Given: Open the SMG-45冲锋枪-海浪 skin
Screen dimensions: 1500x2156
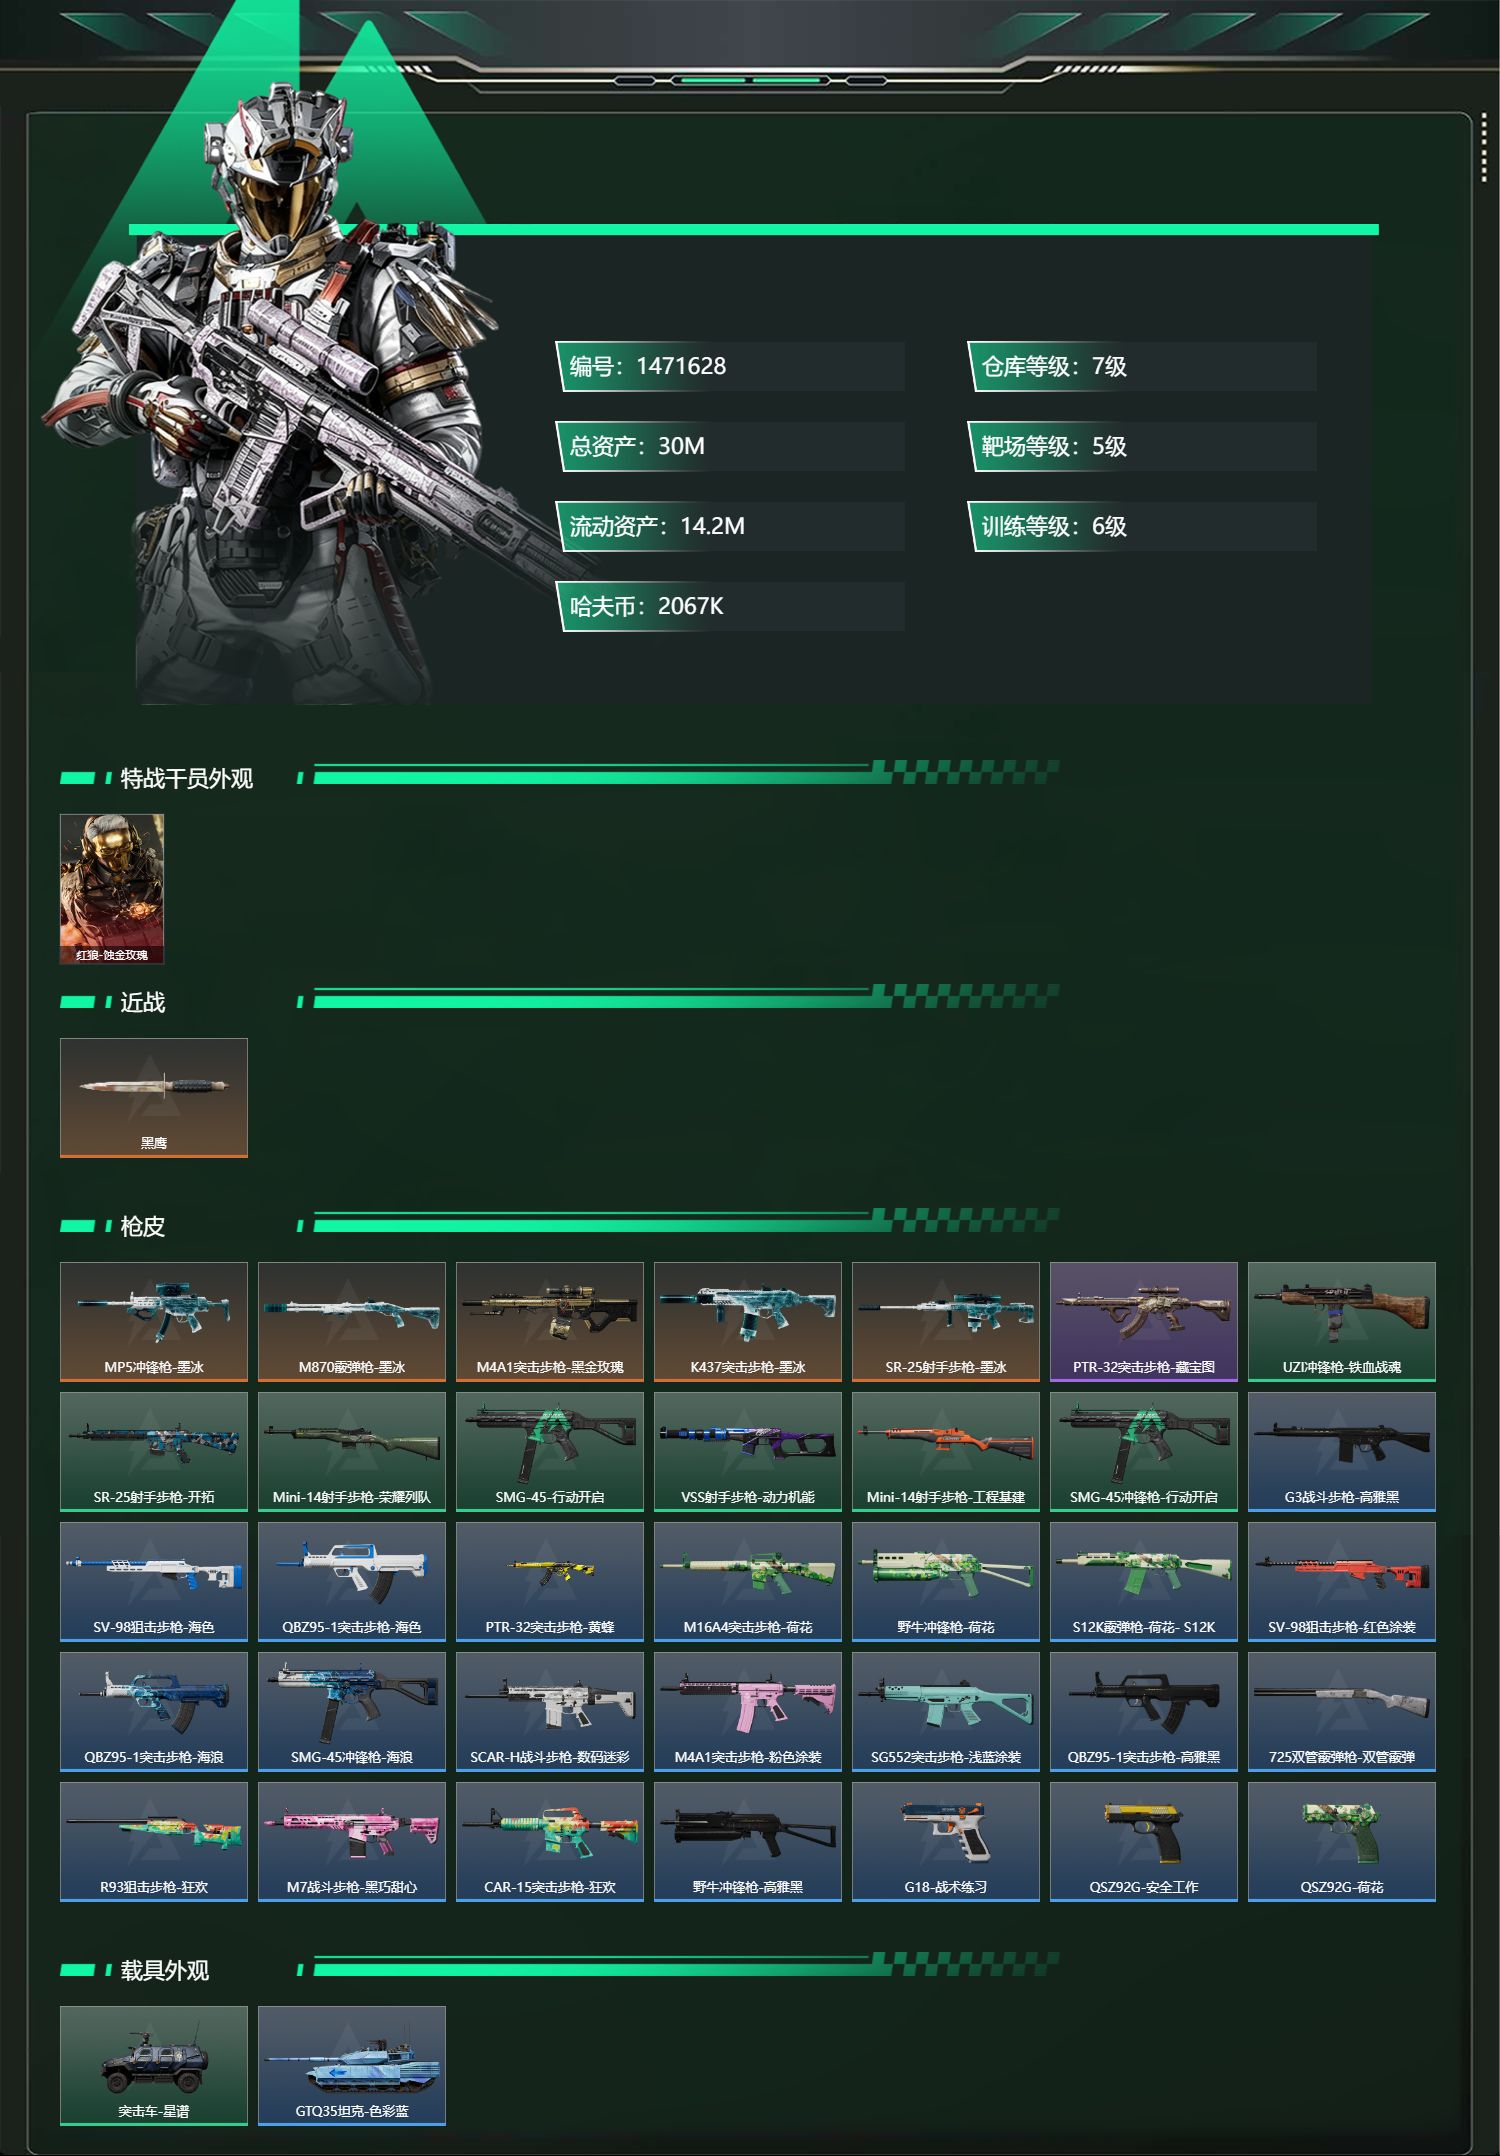Looking at the screenshot, I should [x=352, y=1712].
